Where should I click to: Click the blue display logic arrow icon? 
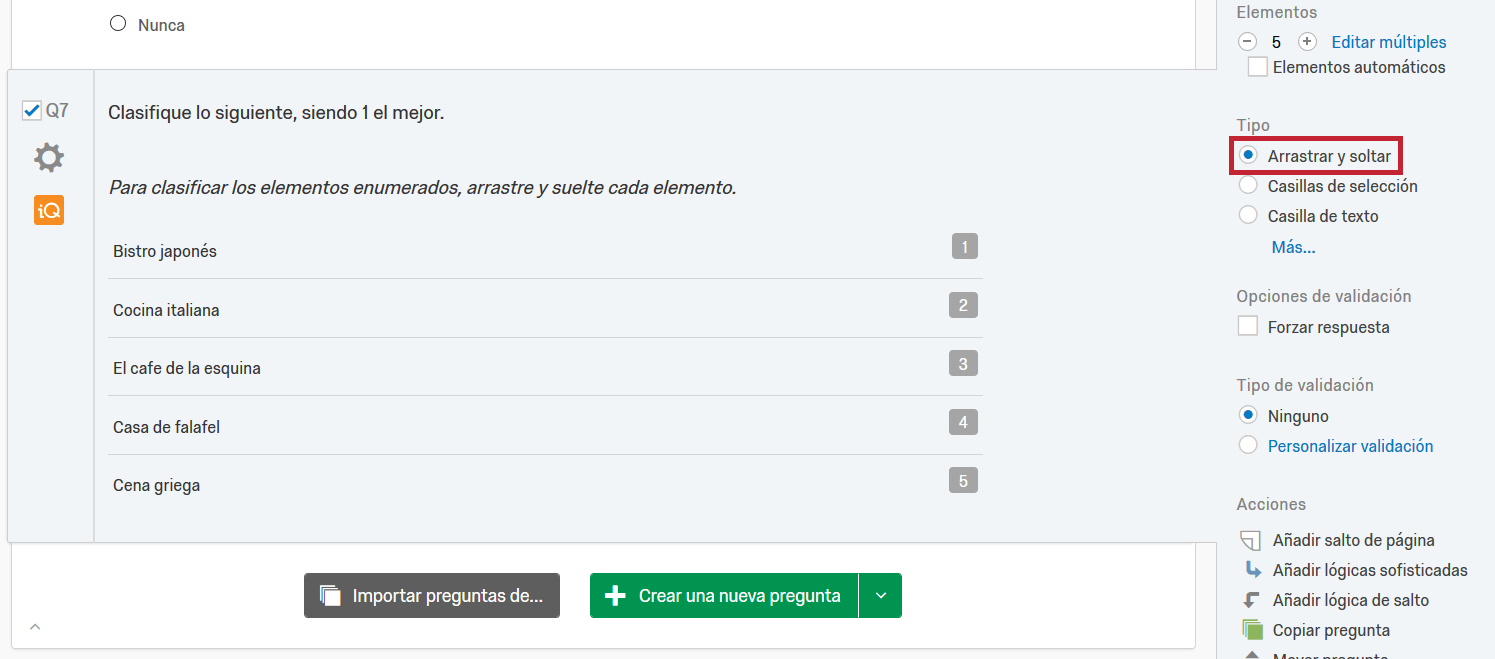coord(1250,571)
